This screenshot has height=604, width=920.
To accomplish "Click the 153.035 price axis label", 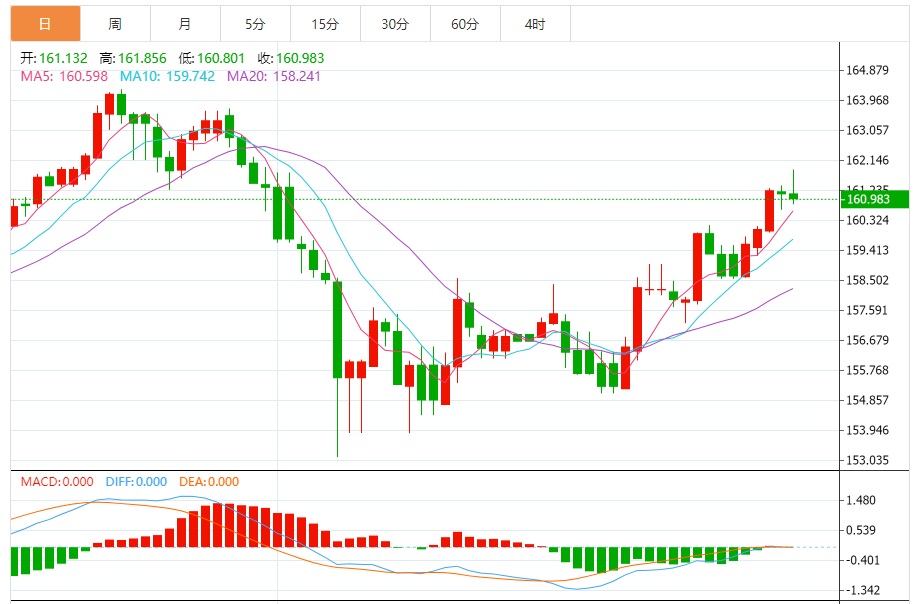I will [867, 460].
